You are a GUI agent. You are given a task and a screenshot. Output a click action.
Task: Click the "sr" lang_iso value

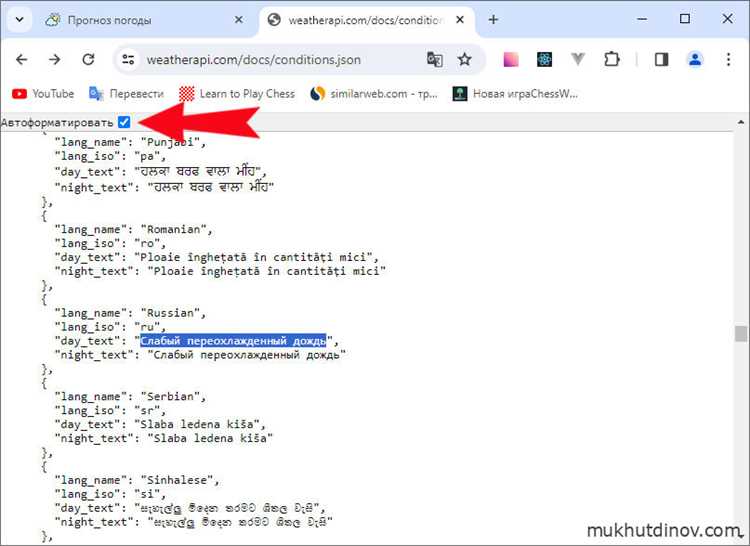coord(149,411)
